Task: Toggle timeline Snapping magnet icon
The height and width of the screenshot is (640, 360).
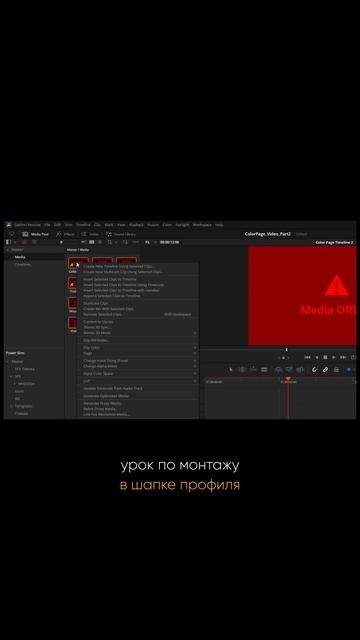Action: [315, 370]
